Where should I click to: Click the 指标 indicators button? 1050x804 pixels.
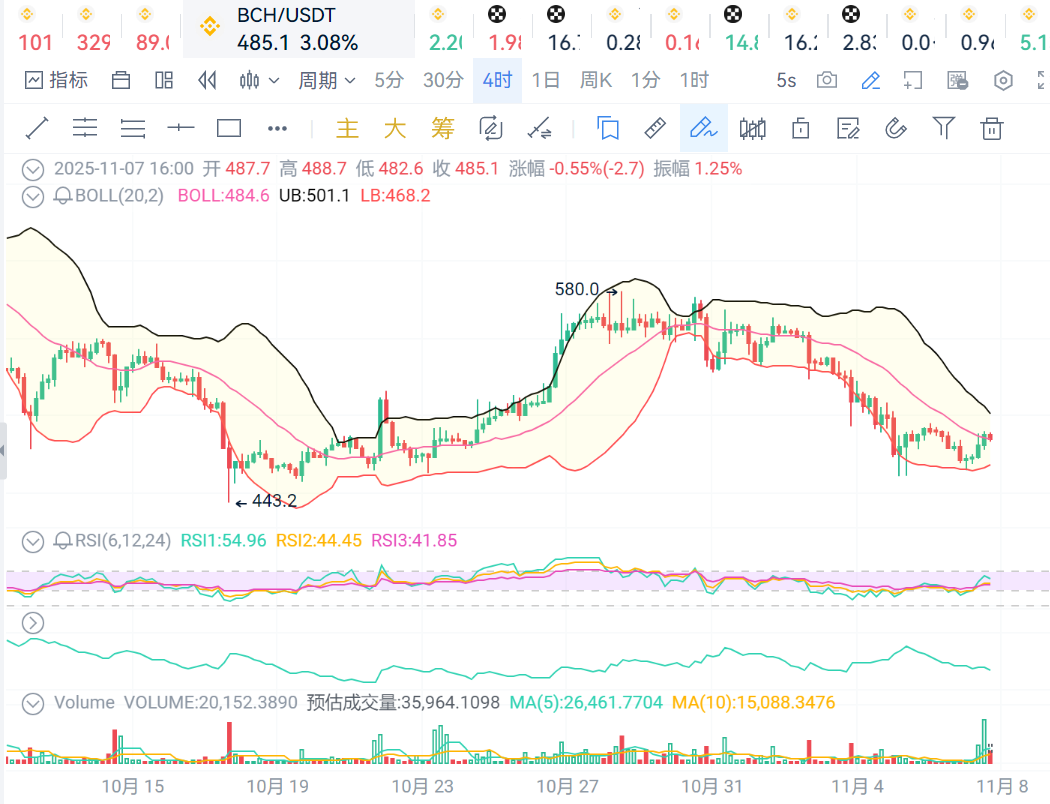[x=57, y=81]
